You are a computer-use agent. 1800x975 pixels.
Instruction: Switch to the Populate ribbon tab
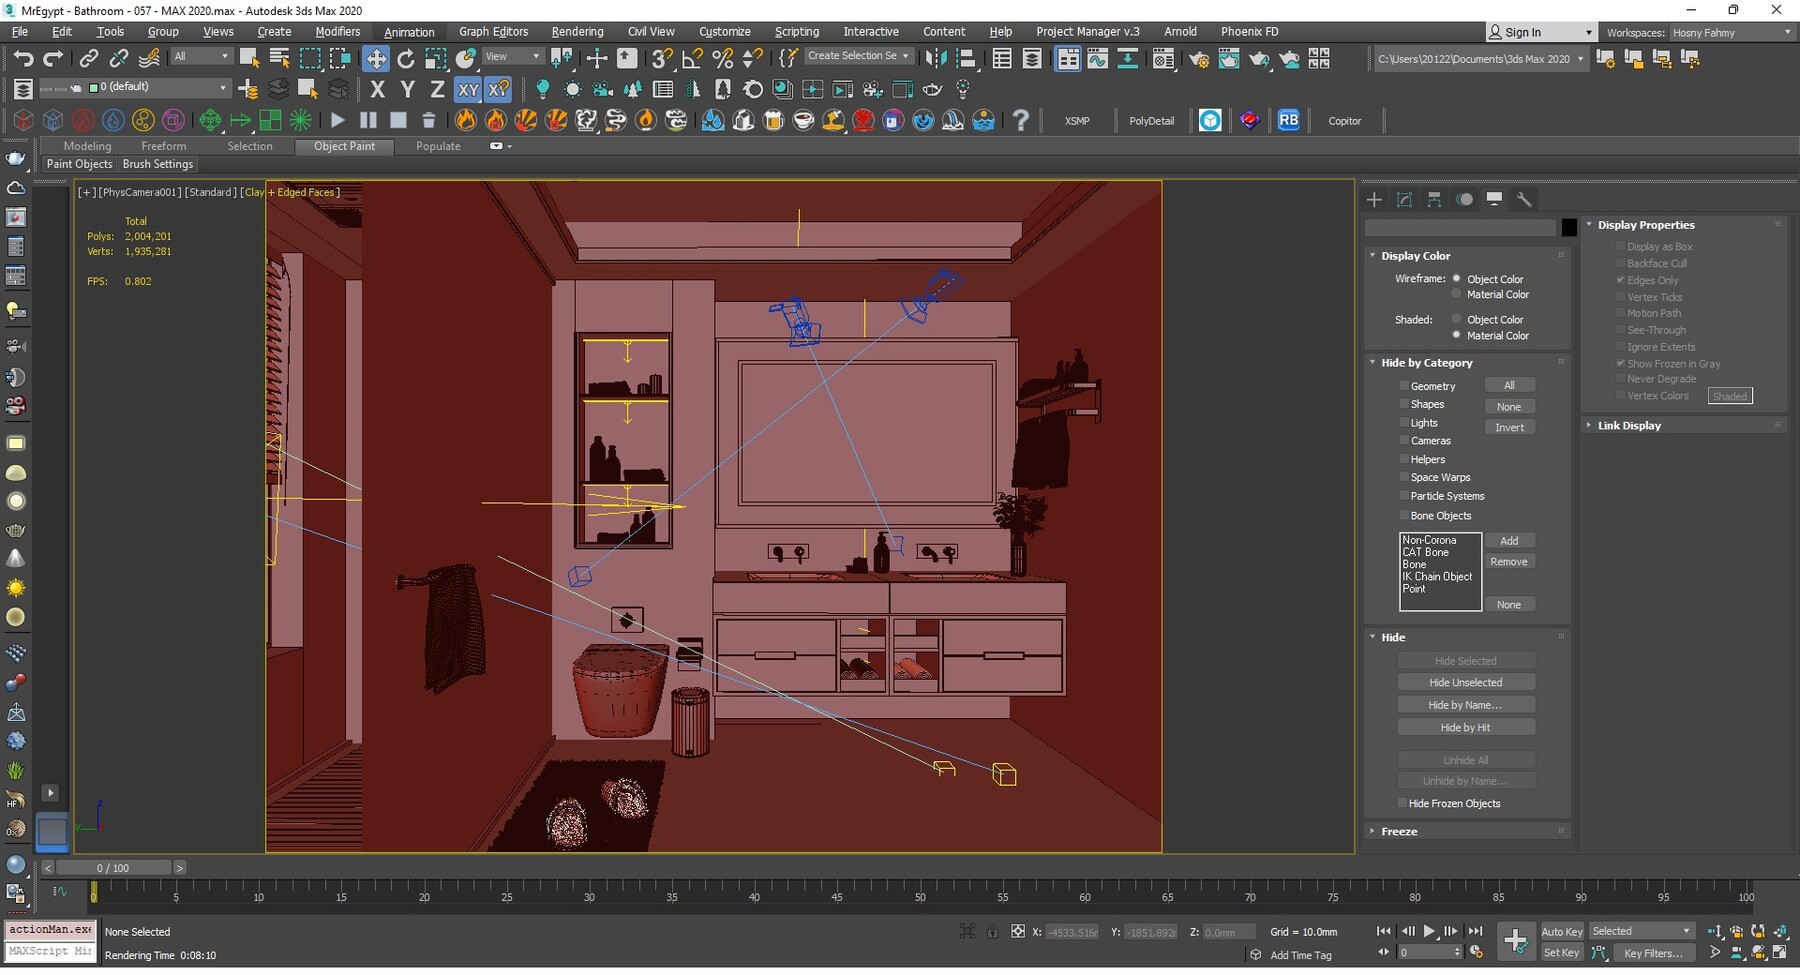(438, 146)
